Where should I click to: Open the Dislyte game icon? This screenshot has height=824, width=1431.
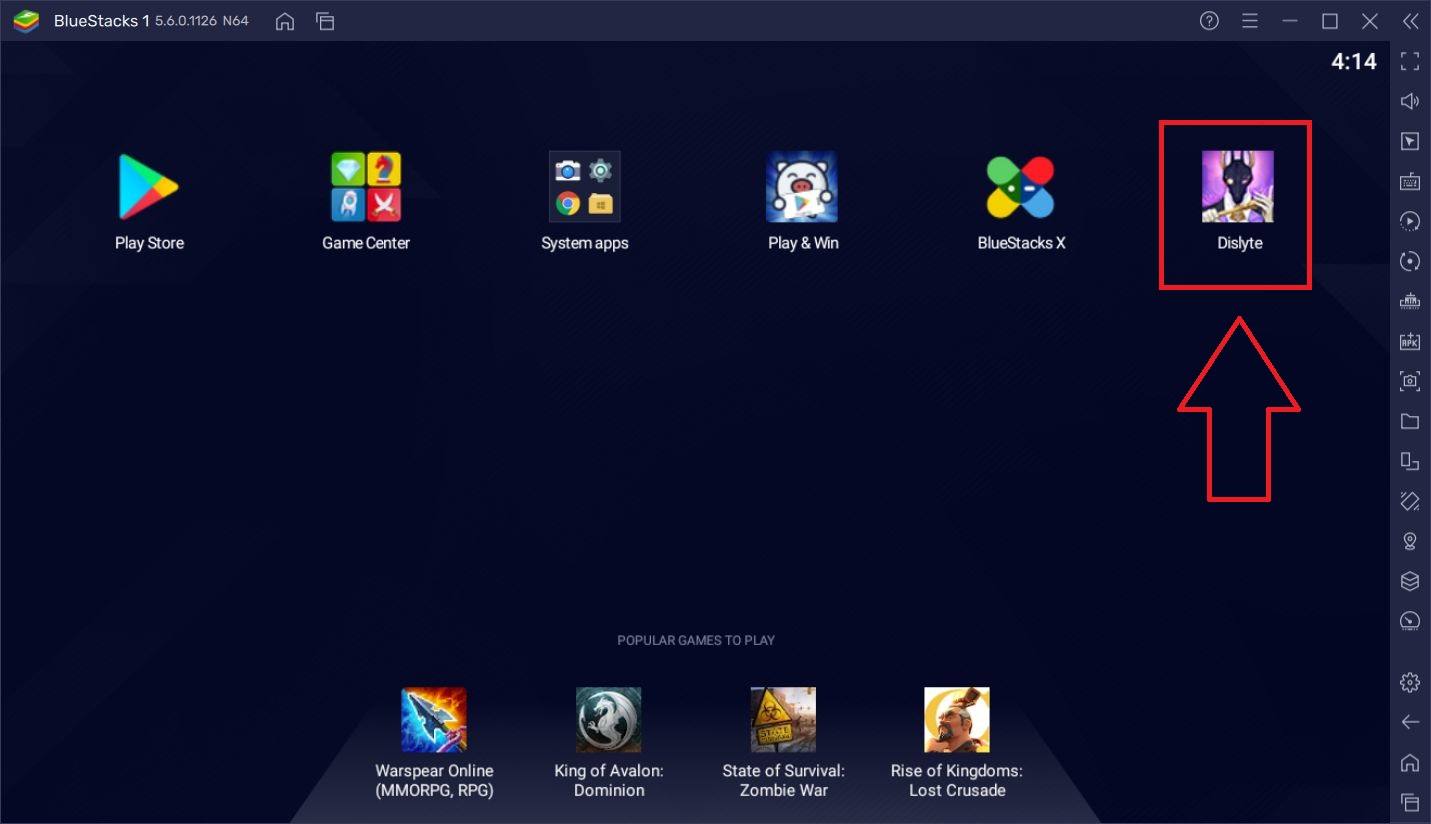point(1238,186)
